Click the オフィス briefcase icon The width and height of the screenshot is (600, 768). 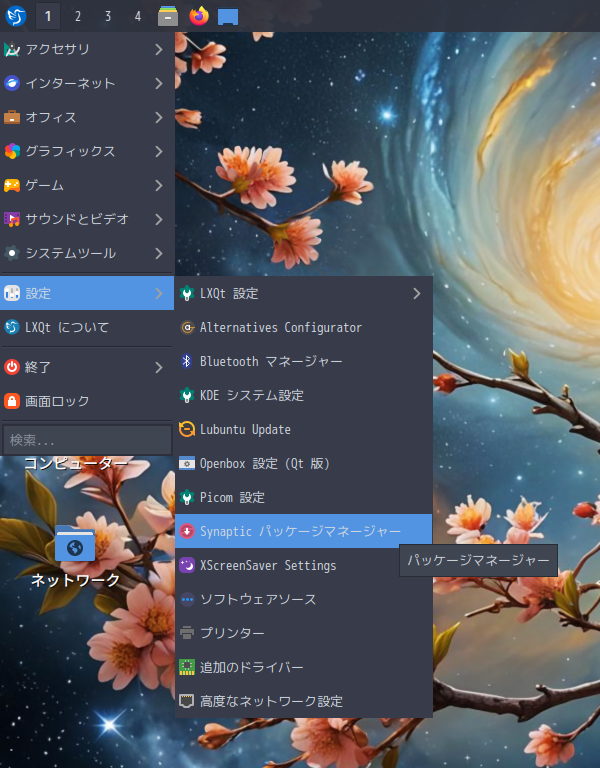[12, 118]
